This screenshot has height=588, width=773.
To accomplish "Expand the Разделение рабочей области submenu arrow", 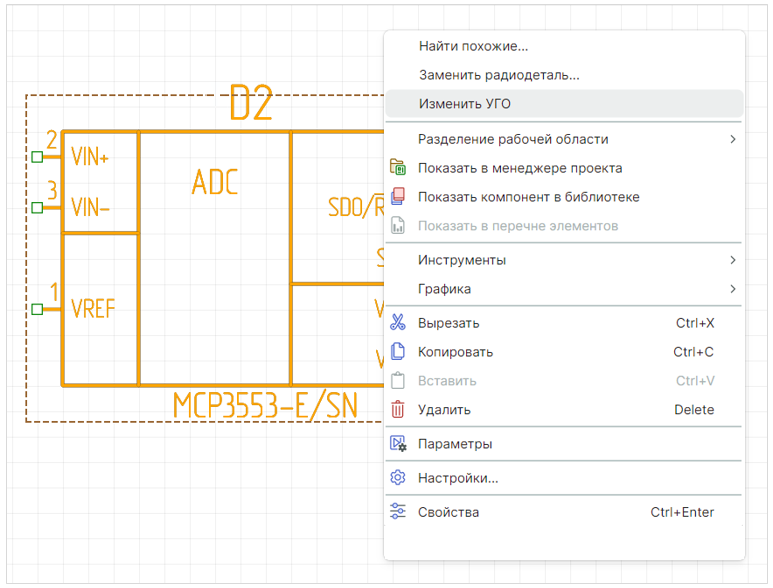I will (733, 139).
